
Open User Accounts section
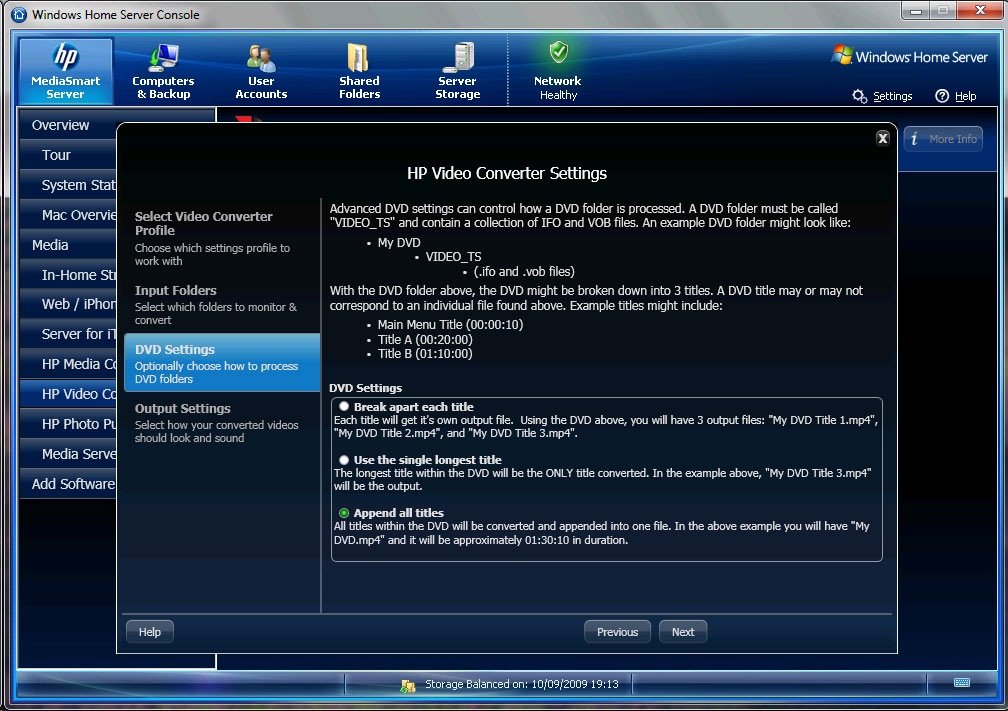(261, 71)
